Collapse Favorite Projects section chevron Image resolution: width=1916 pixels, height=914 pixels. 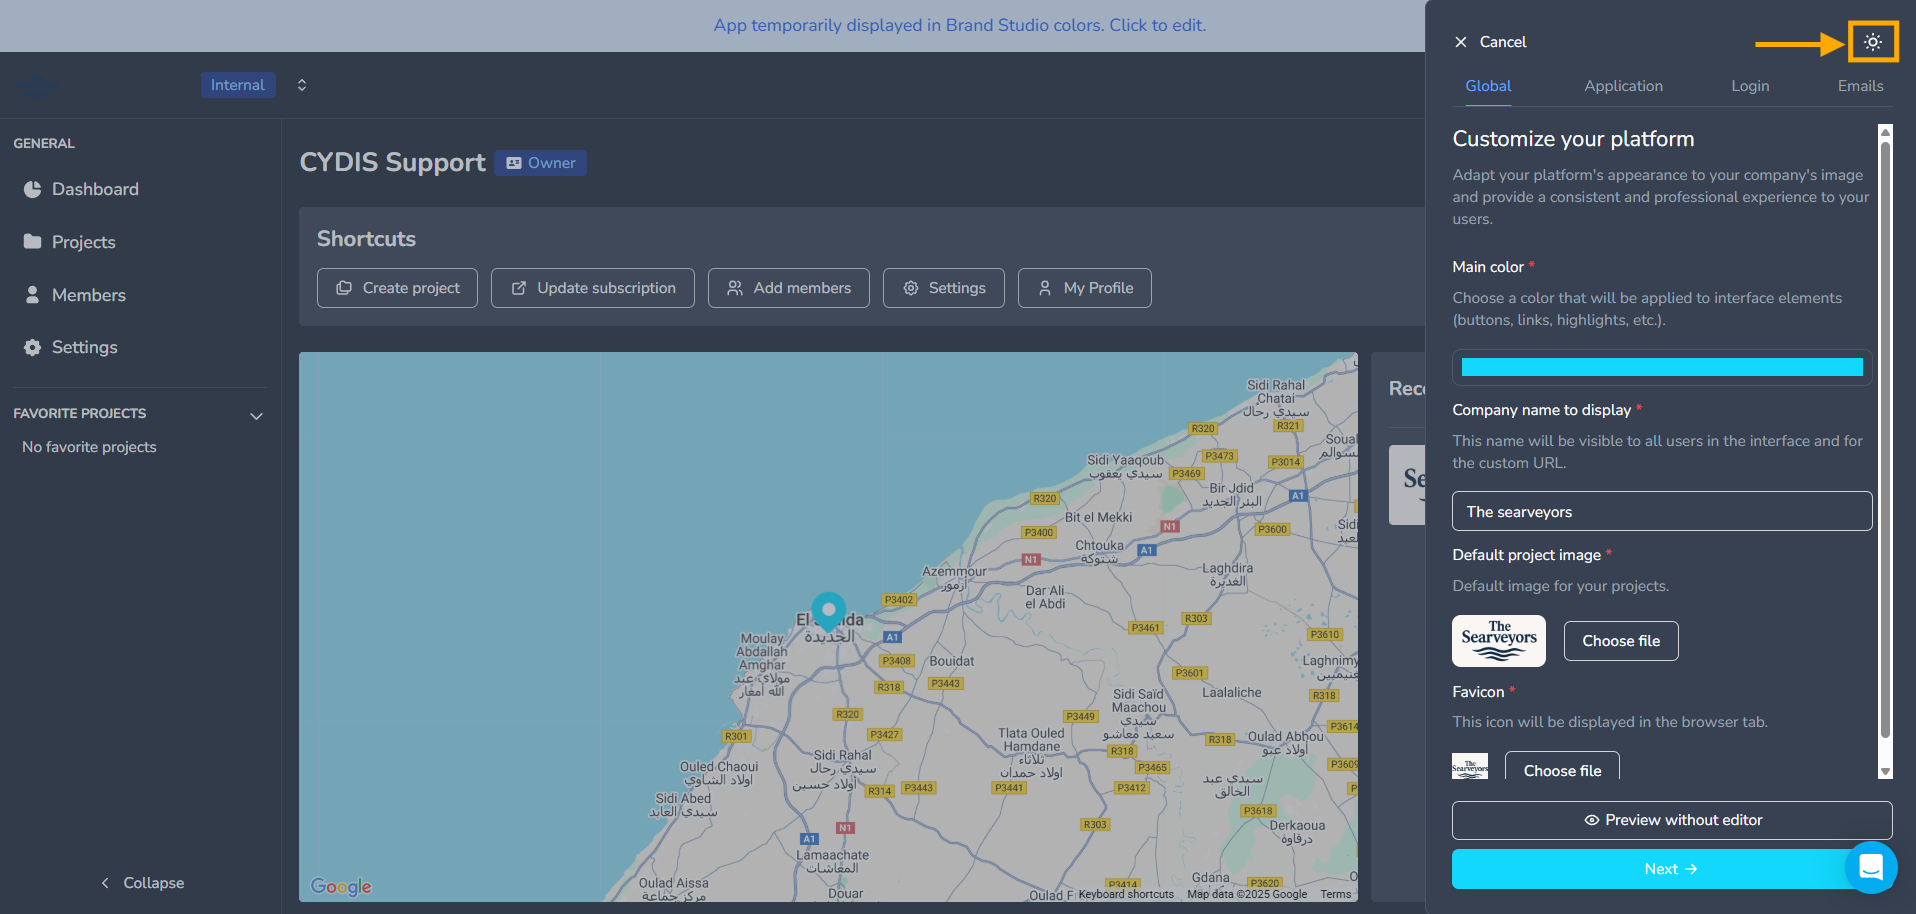coord(256,416)
